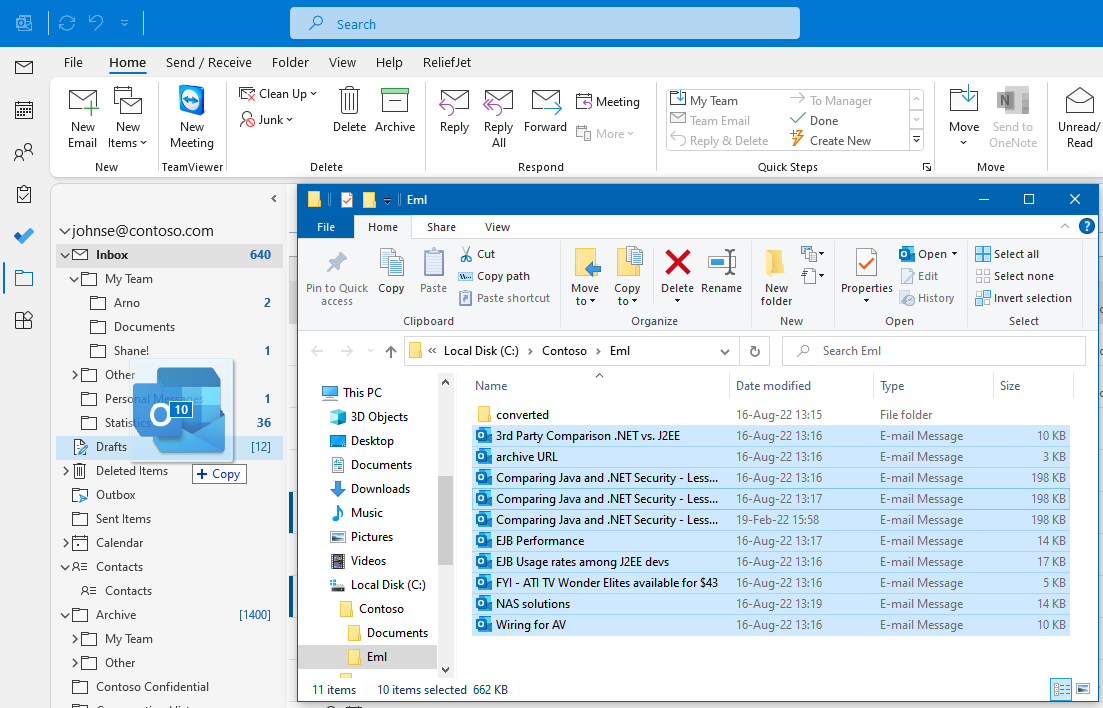This screenshot has width=1103, height=708.
Task: Expand the Quick Steps gallery
Action: coord(916,140)
